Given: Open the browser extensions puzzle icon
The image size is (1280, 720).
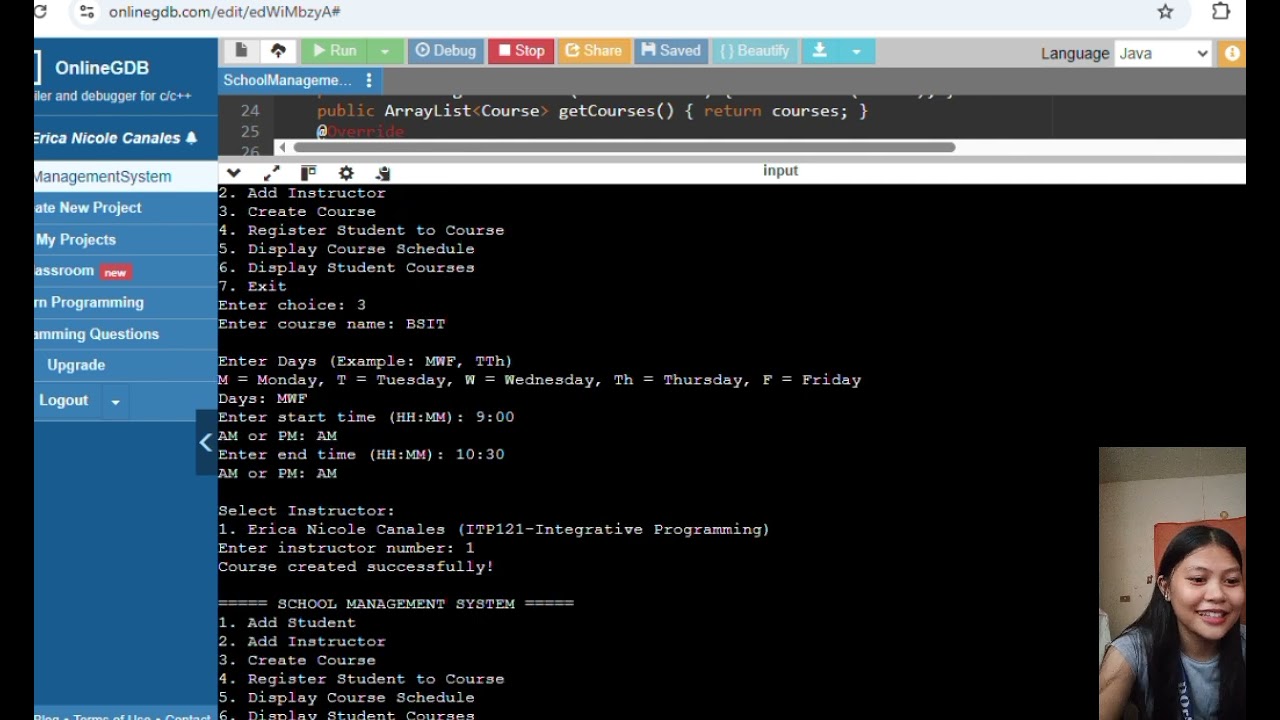Looking at the screenshot, I should click(1221, 12).
